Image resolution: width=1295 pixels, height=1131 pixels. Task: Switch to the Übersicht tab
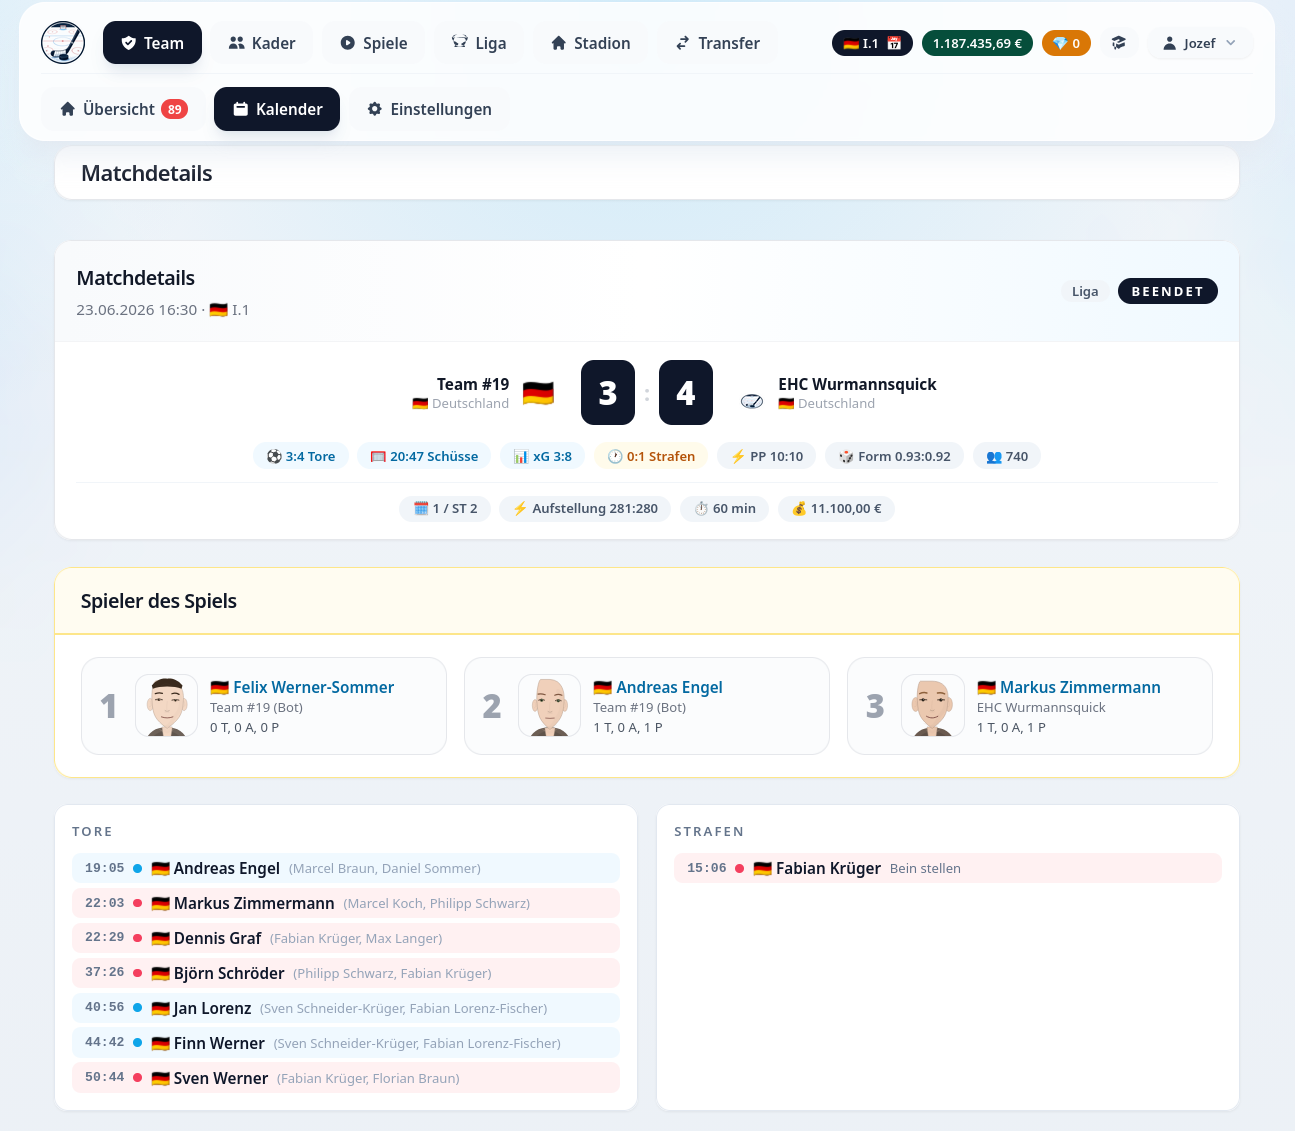124,109
